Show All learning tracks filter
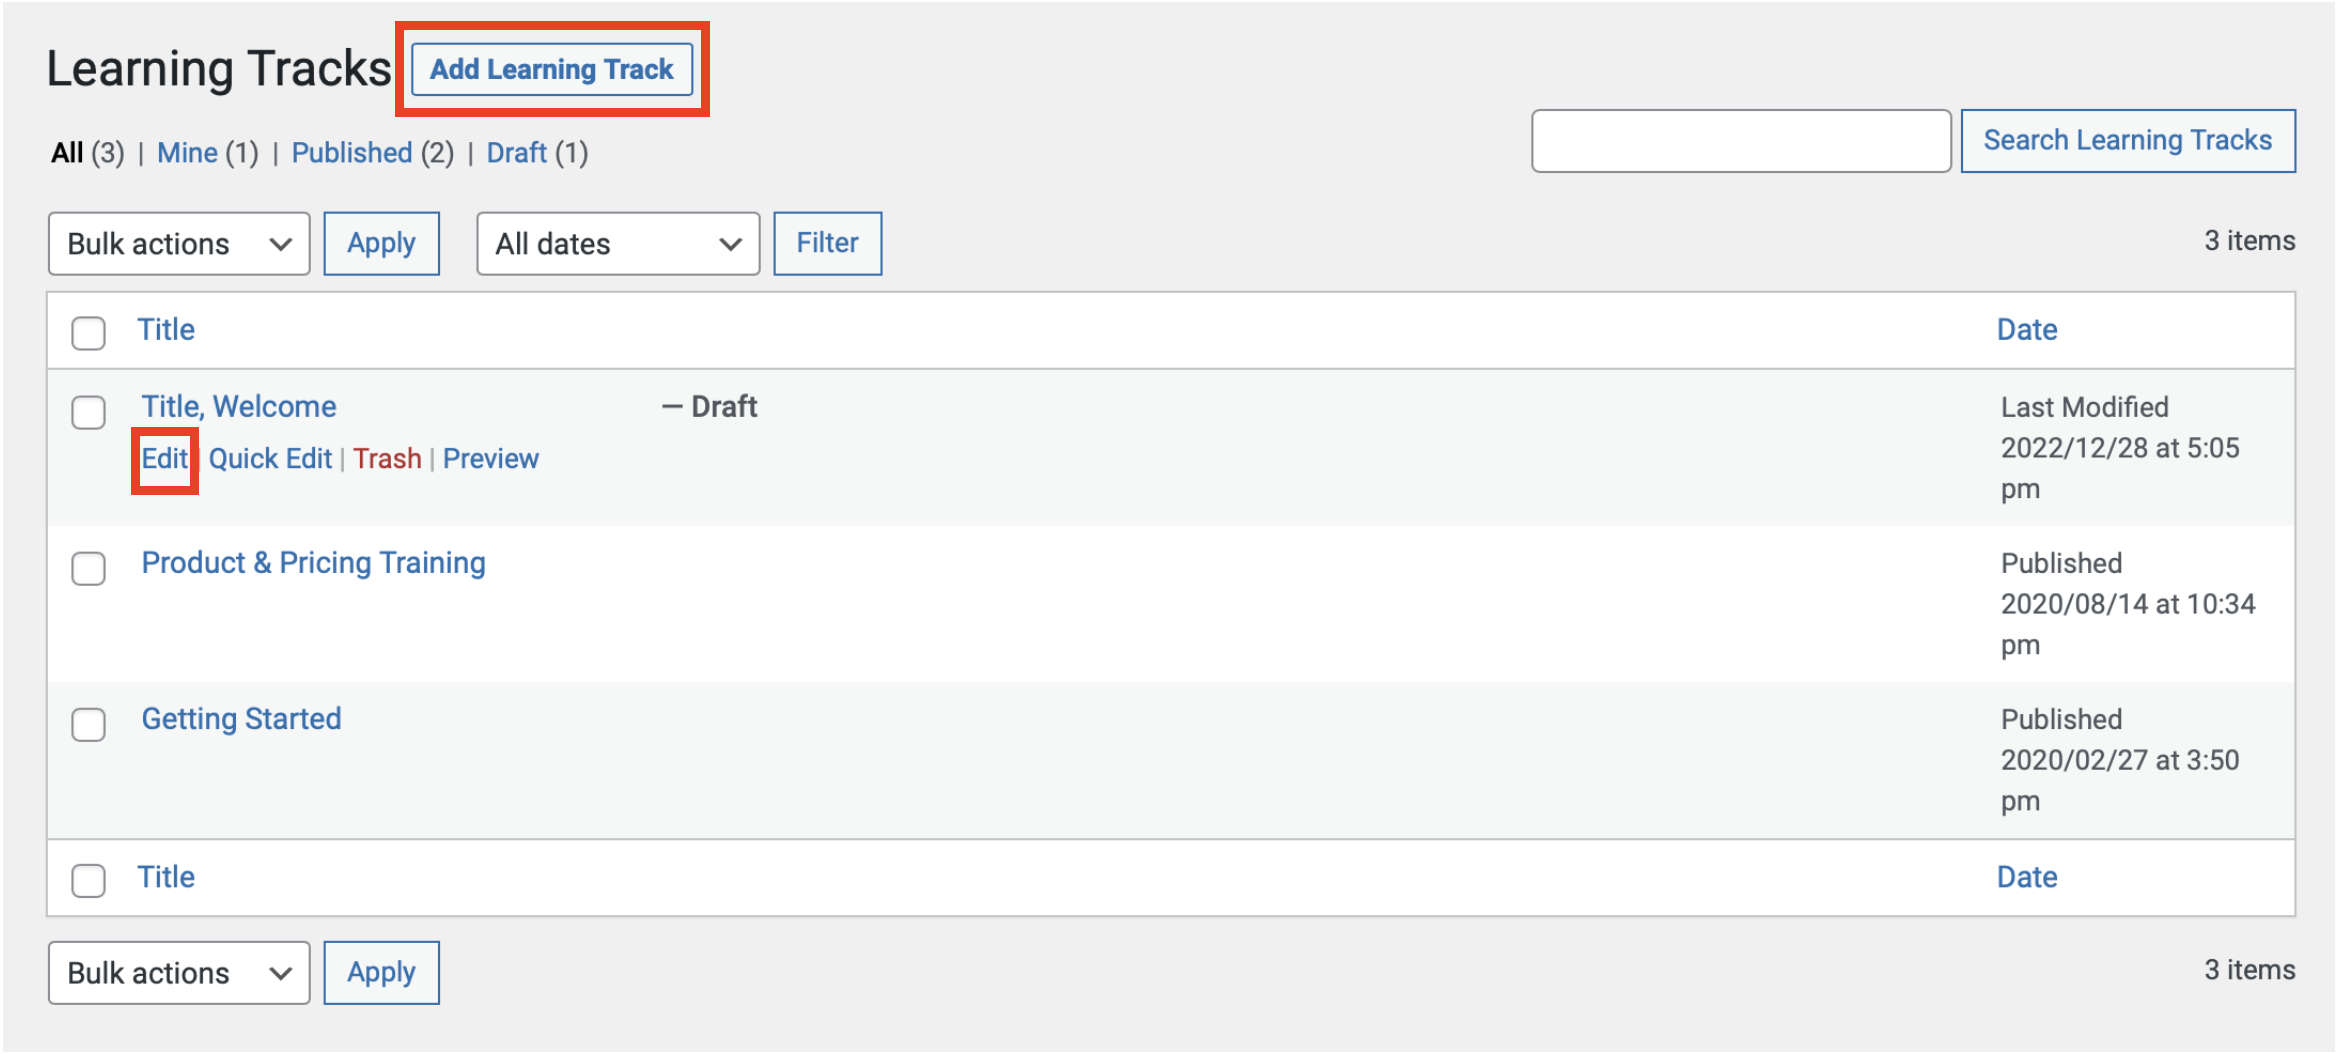 click(67, 153)
